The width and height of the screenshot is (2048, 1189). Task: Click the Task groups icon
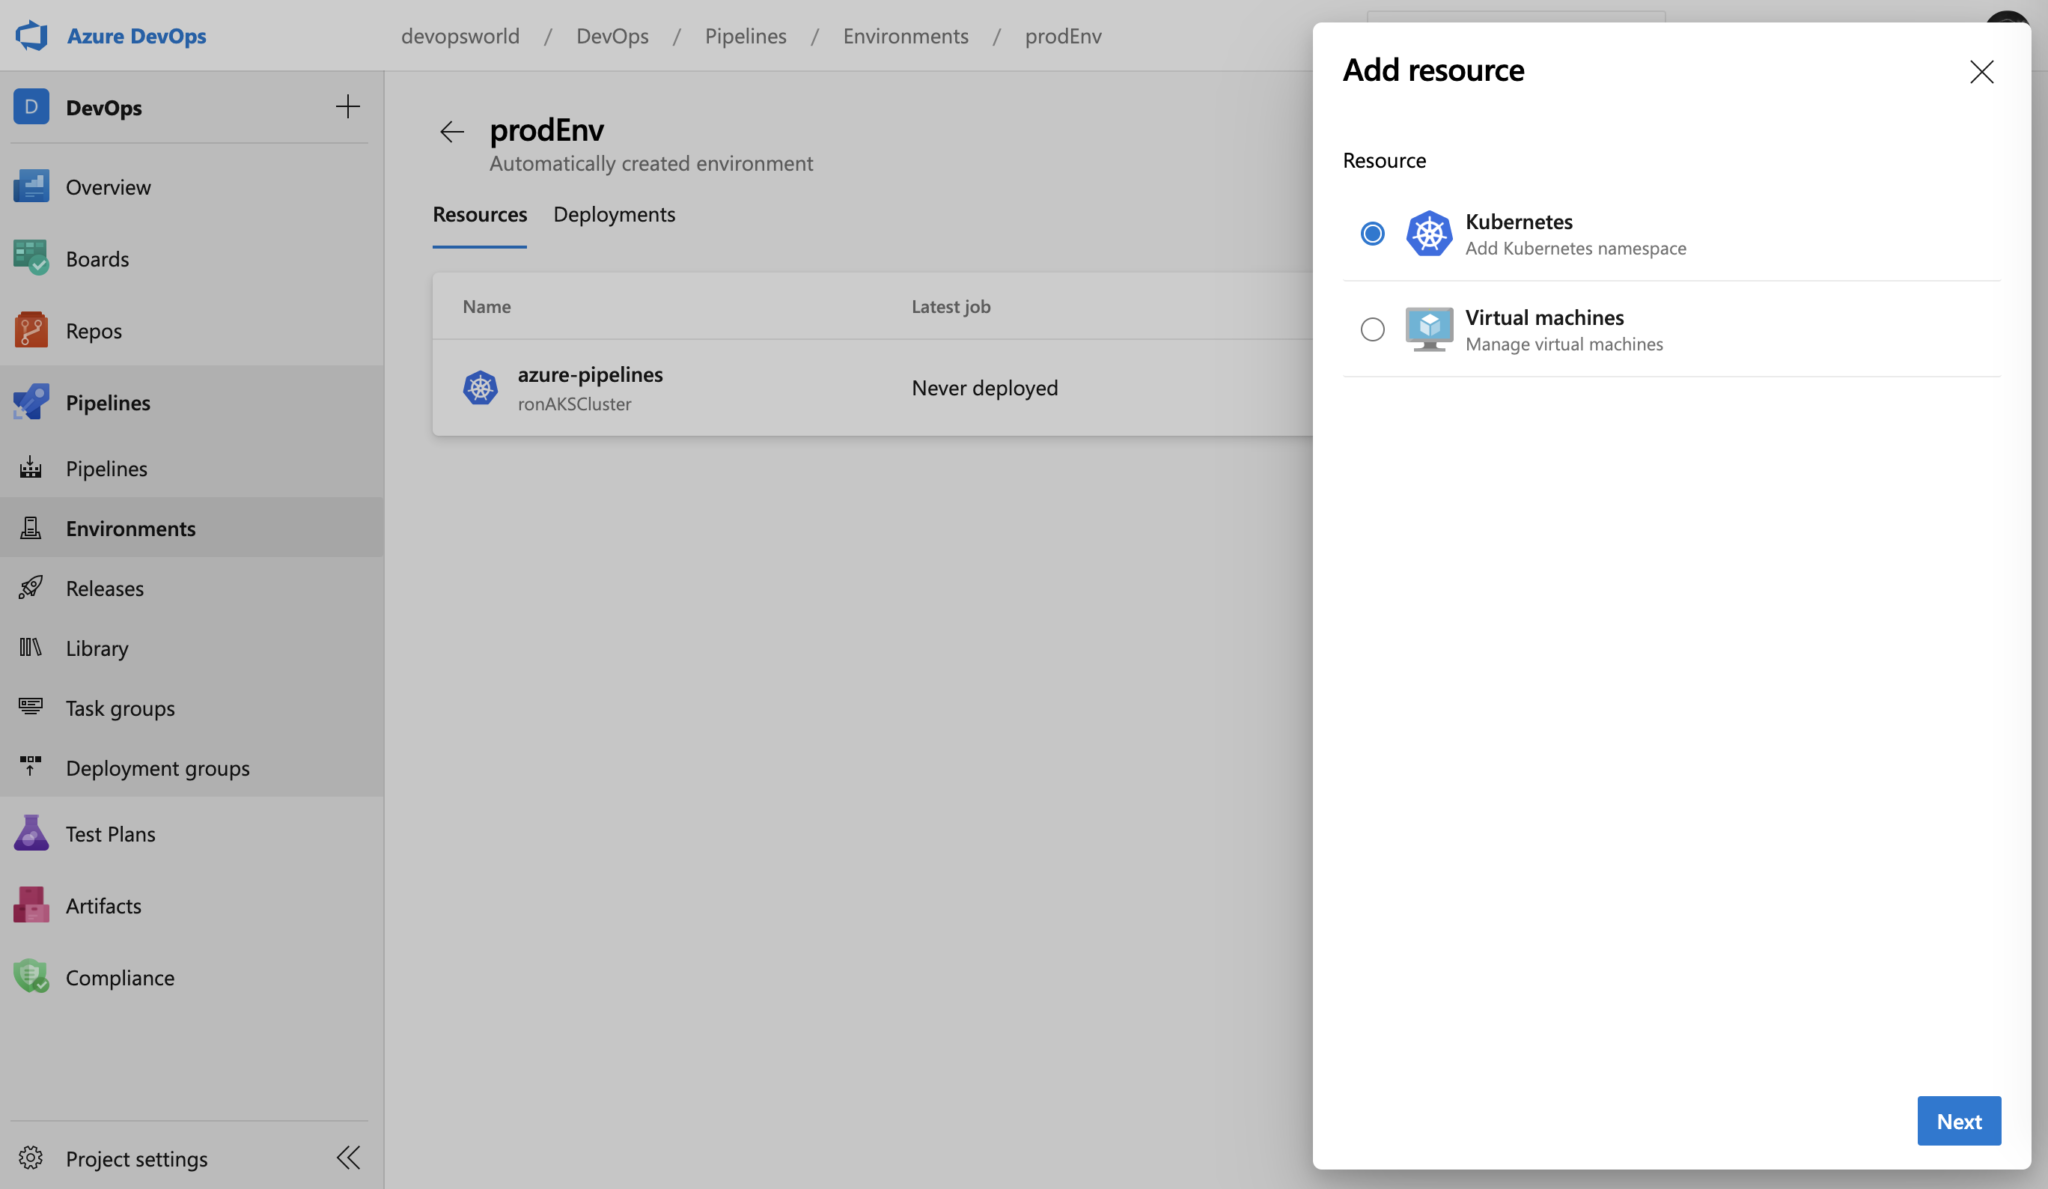pos(31,707)
